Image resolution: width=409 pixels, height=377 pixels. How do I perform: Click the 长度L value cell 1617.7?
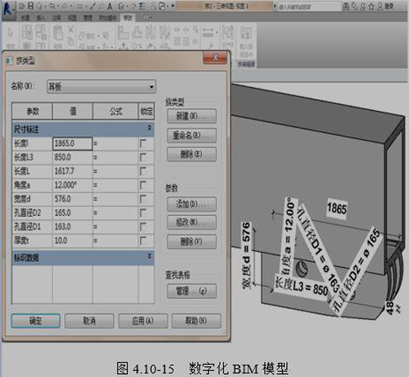click(72, 171)
